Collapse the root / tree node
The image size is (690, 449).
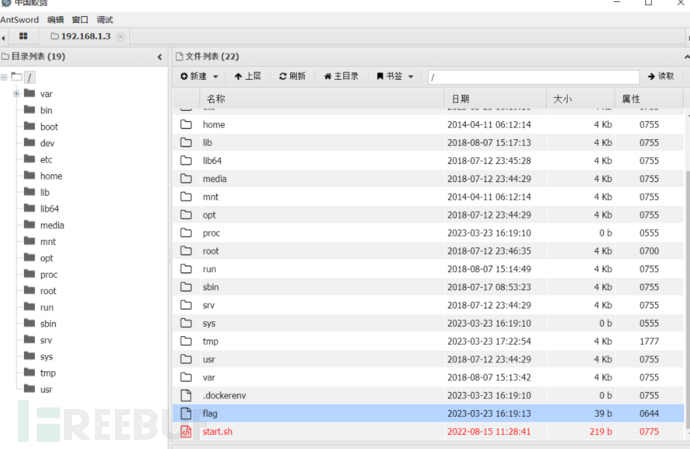click(4, 77)
